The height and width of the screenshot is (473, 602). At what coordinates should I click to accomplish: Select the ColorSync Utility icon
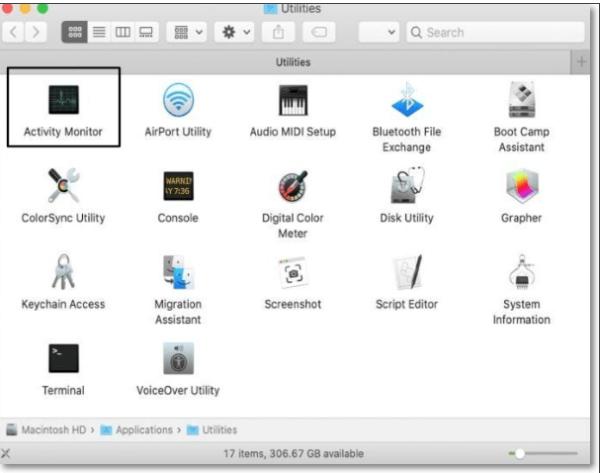click(64, 185)
